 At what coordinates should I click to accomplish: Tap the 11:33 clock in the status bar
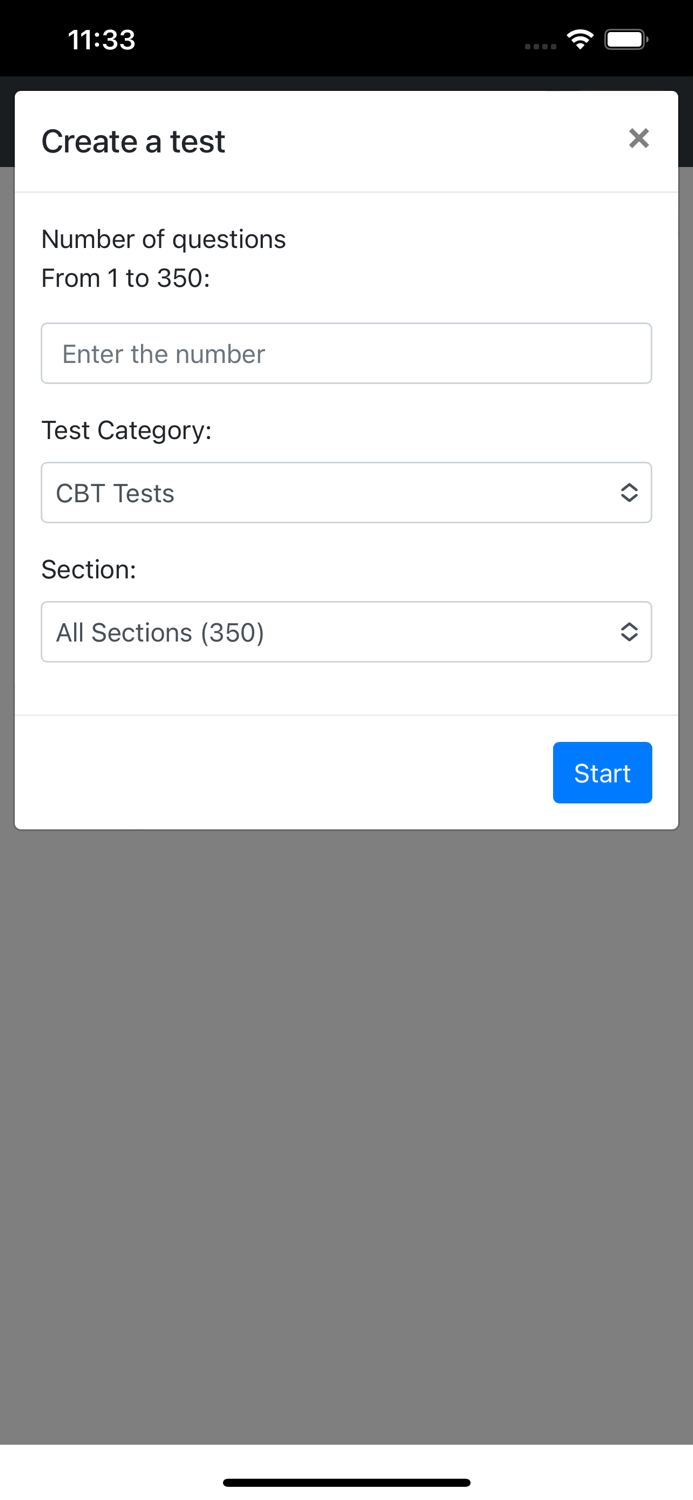click(101, 40)
